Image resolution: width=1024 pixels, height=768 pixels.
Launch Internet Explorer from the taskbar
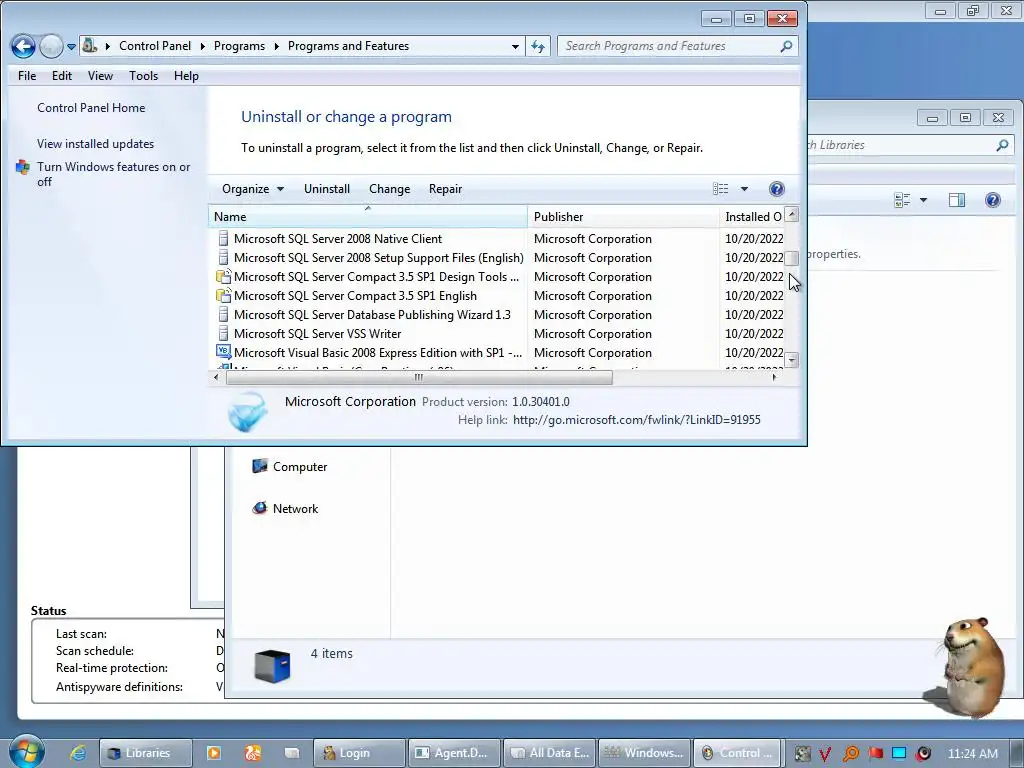(x=78, y=753)
